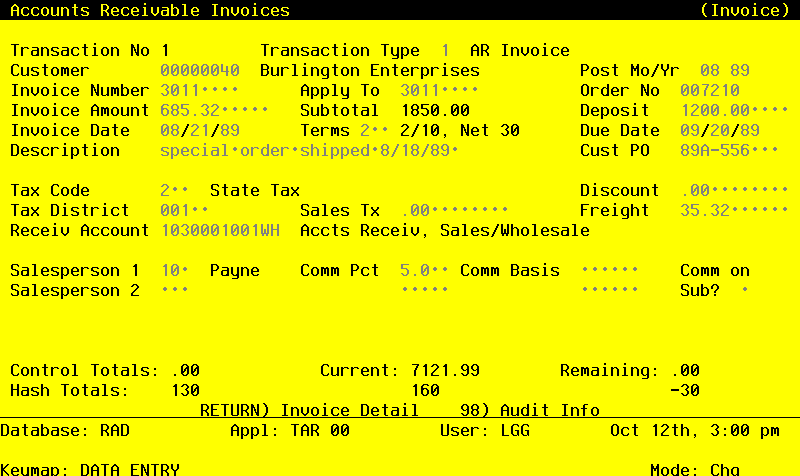Click the Transaction No value 1
This screenshot has height=476, width=800.
165,51
